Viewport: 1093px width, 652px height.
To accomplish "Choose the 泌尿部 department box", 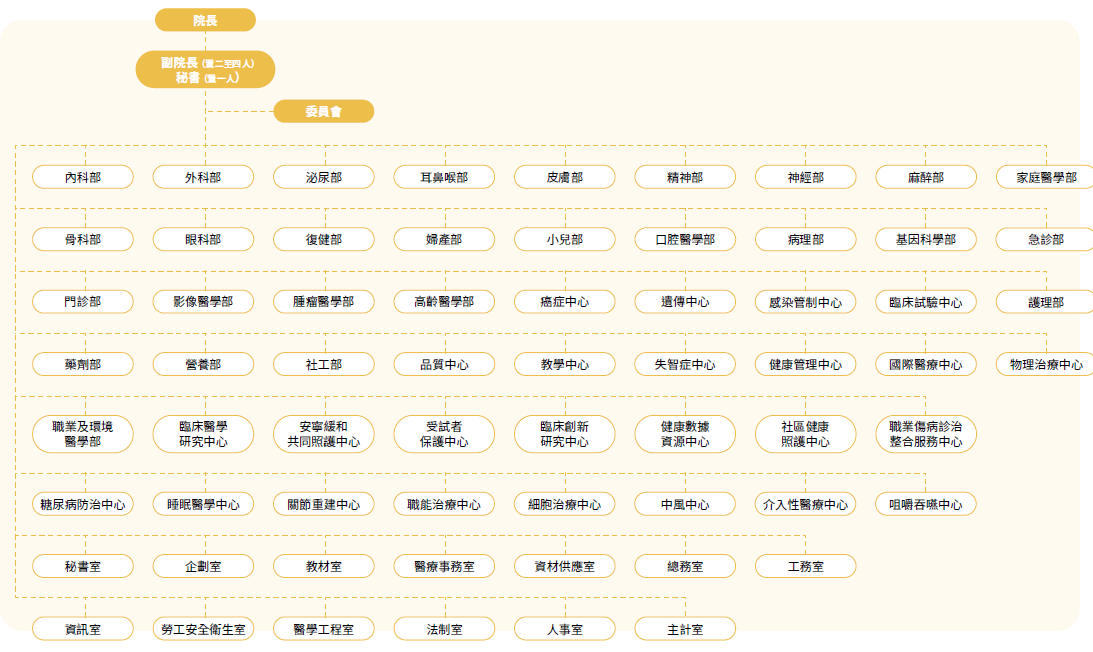I will (x=323, y=177).
